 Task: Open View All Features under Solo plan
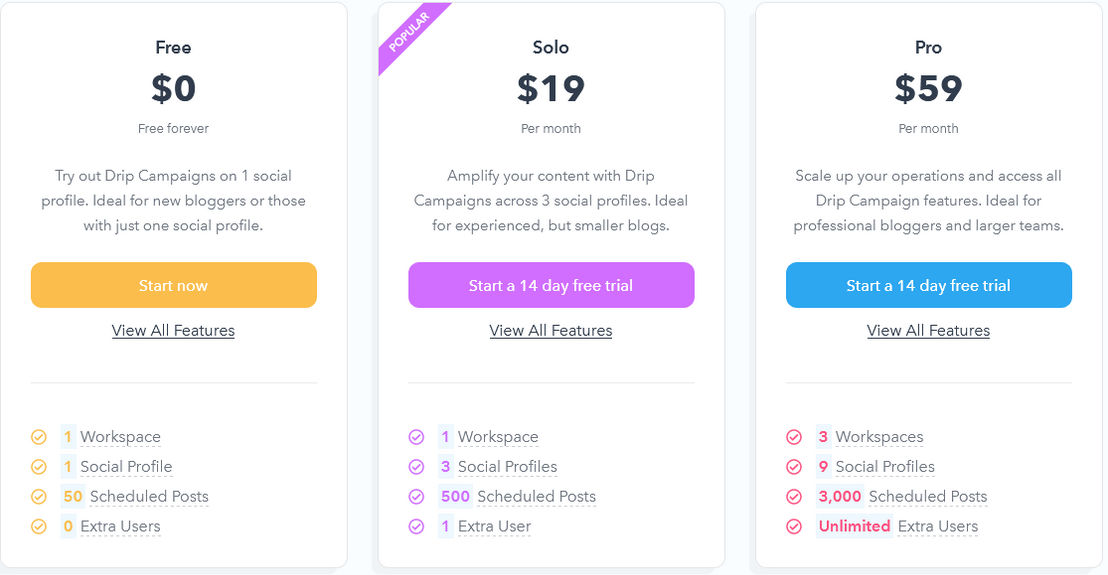click(551, 331)
